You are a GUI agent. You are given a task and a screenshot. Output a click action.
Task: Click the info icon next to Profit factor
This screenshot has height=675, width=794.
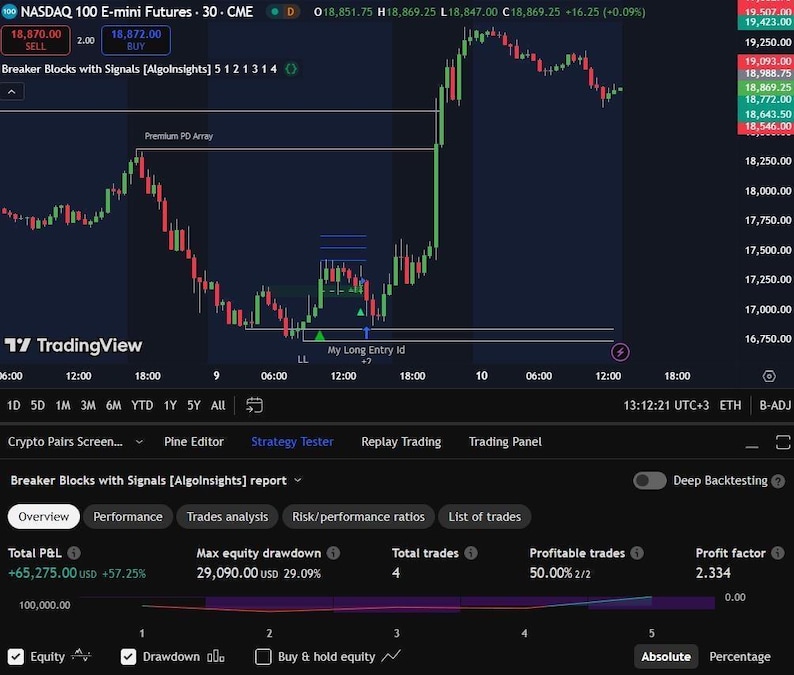777,553
